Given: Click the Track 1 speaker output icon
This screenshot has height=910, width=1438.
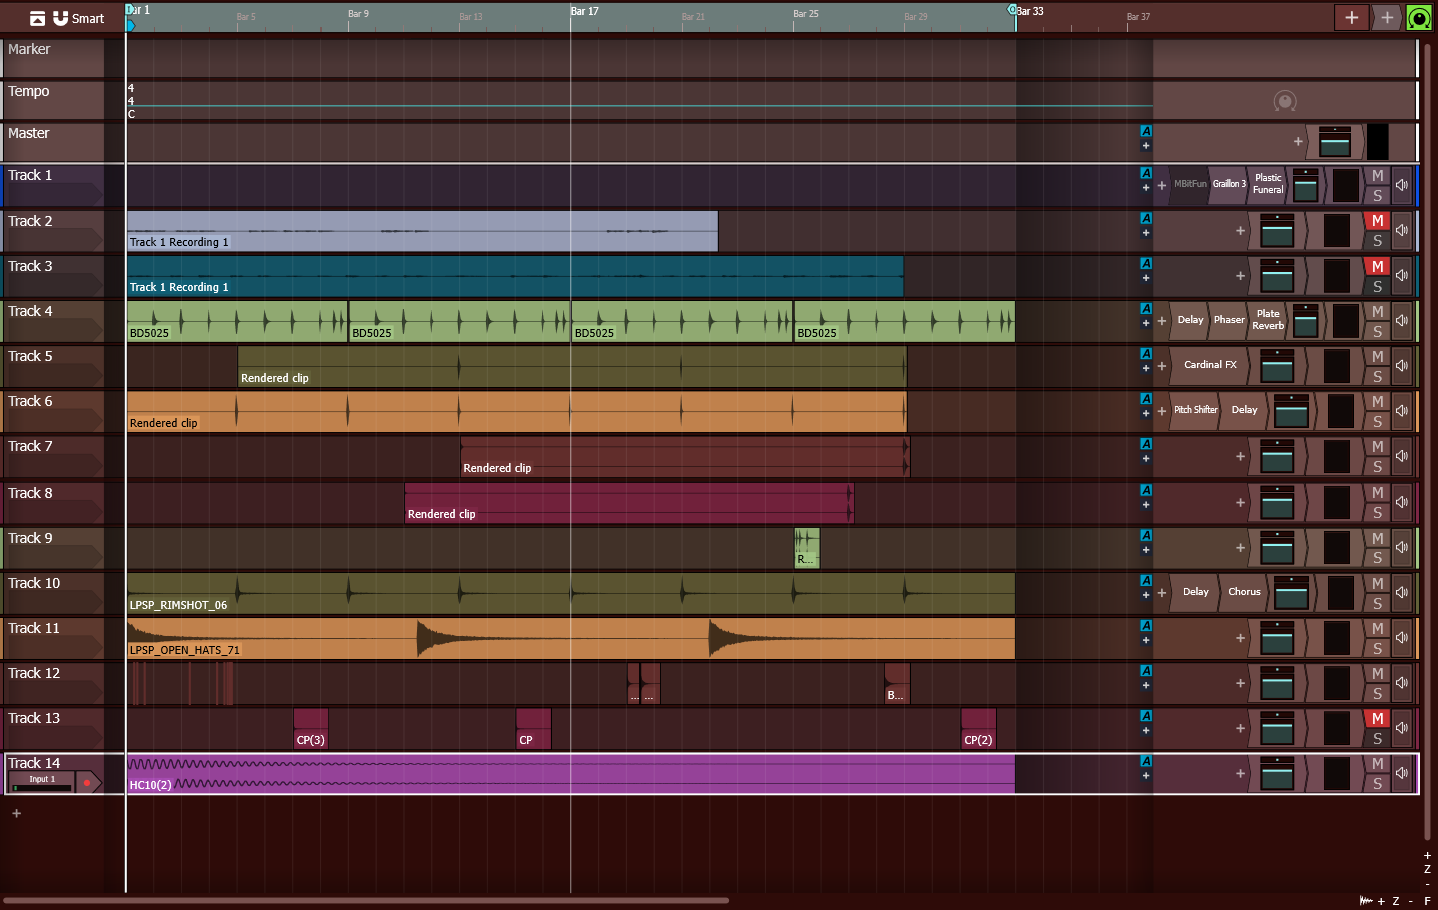Looking at the screenshot, I should tap(1402, 185).
